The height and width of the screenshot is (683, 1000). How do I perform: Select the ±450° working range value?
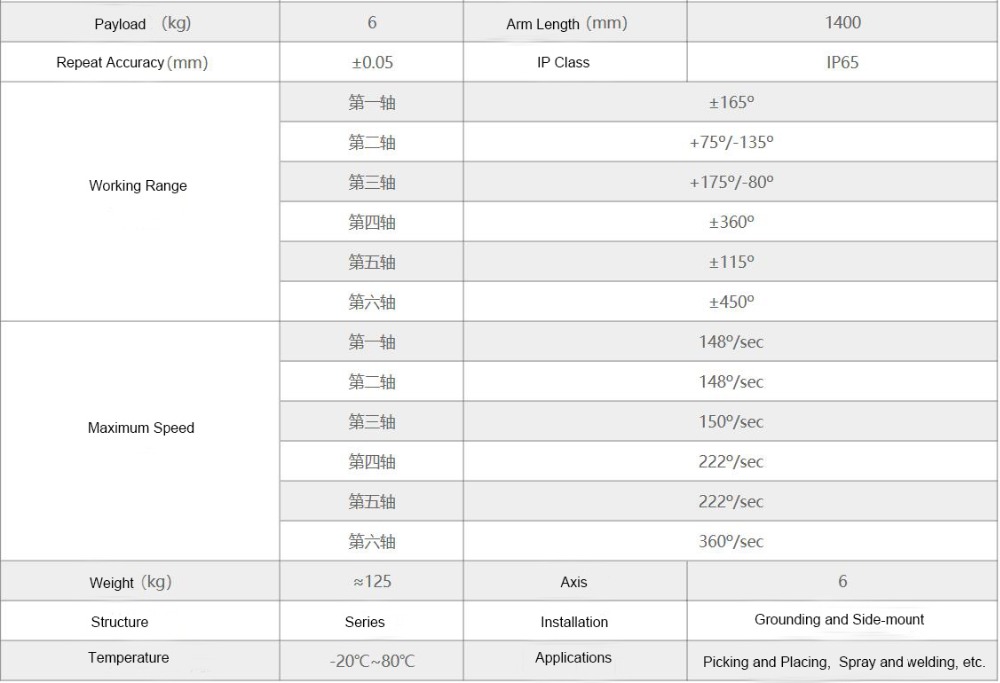732,302
